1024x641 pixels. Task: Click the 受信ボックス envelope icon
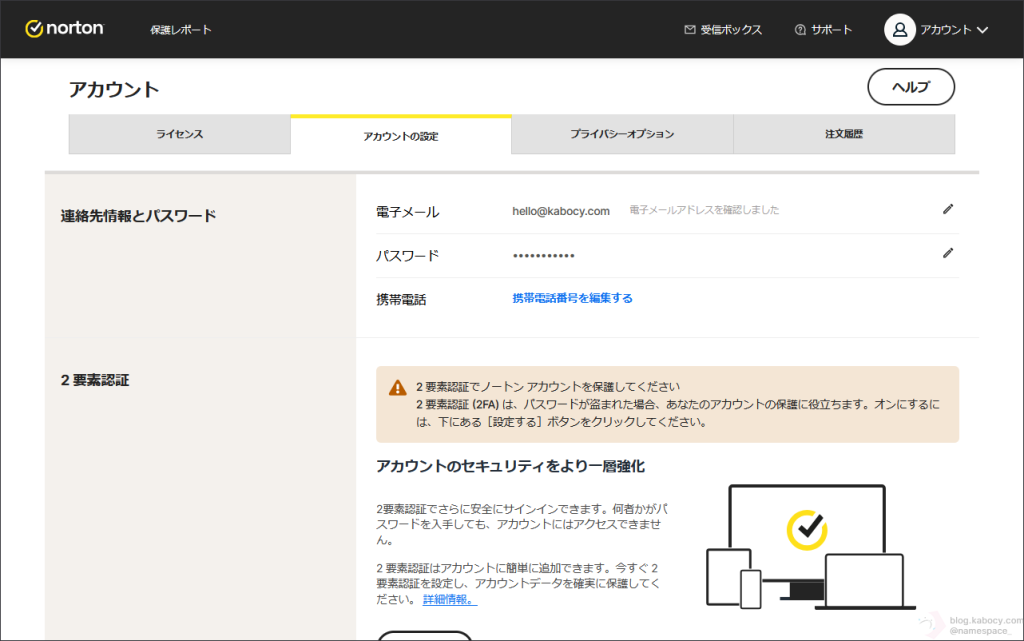point(690,30)
